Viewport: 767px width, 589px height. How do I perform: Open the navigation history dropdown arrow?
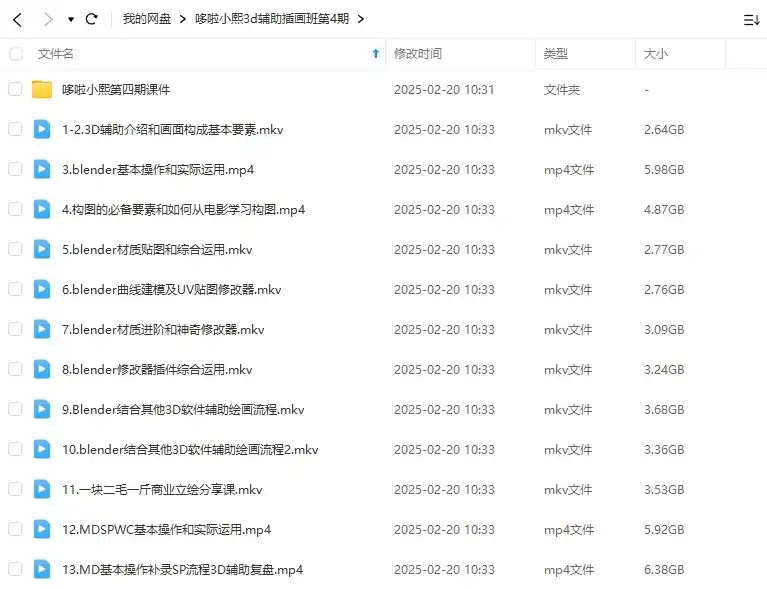[x=71, y=20]
